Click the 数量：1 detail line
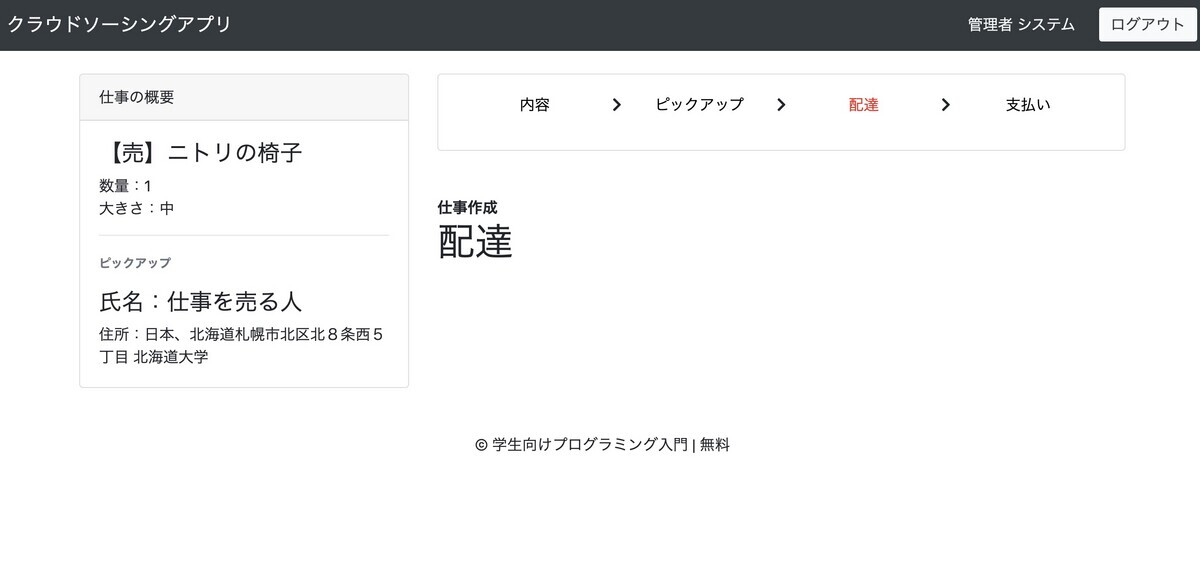Viewport: 1200px width, 578px height. click(x=122, y=185)
